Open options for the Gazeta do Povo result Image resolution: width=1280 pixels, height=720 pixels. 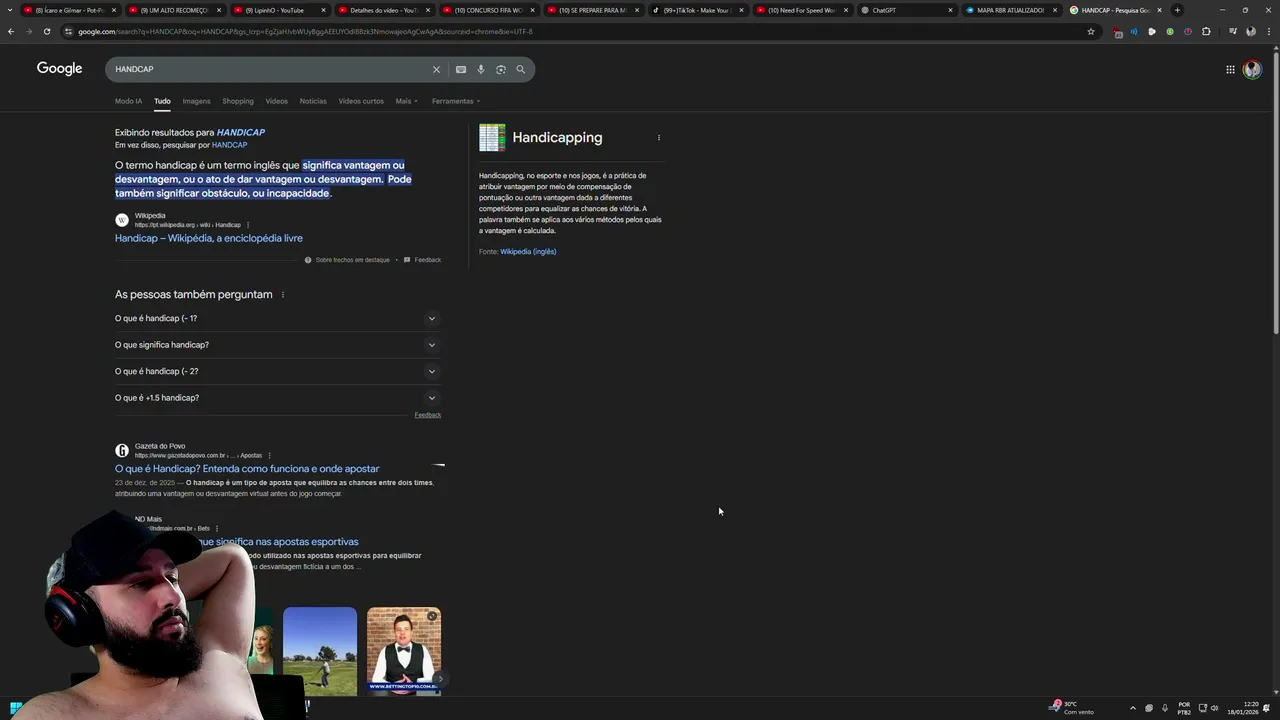[269, 455]
